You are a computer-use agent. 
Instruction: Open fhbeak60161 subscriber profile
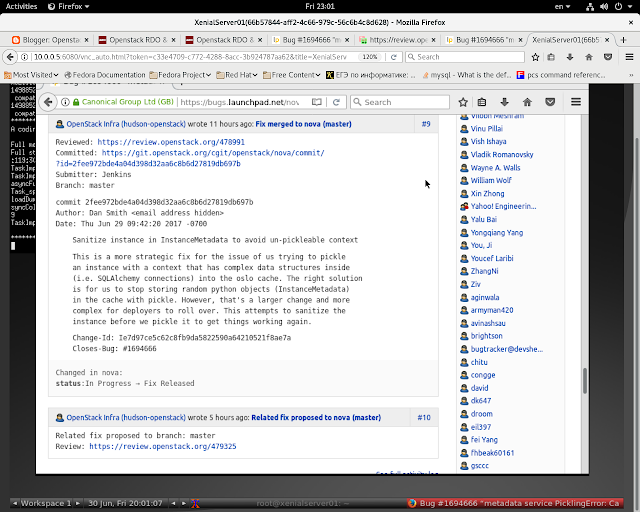(x=492, y=453)
